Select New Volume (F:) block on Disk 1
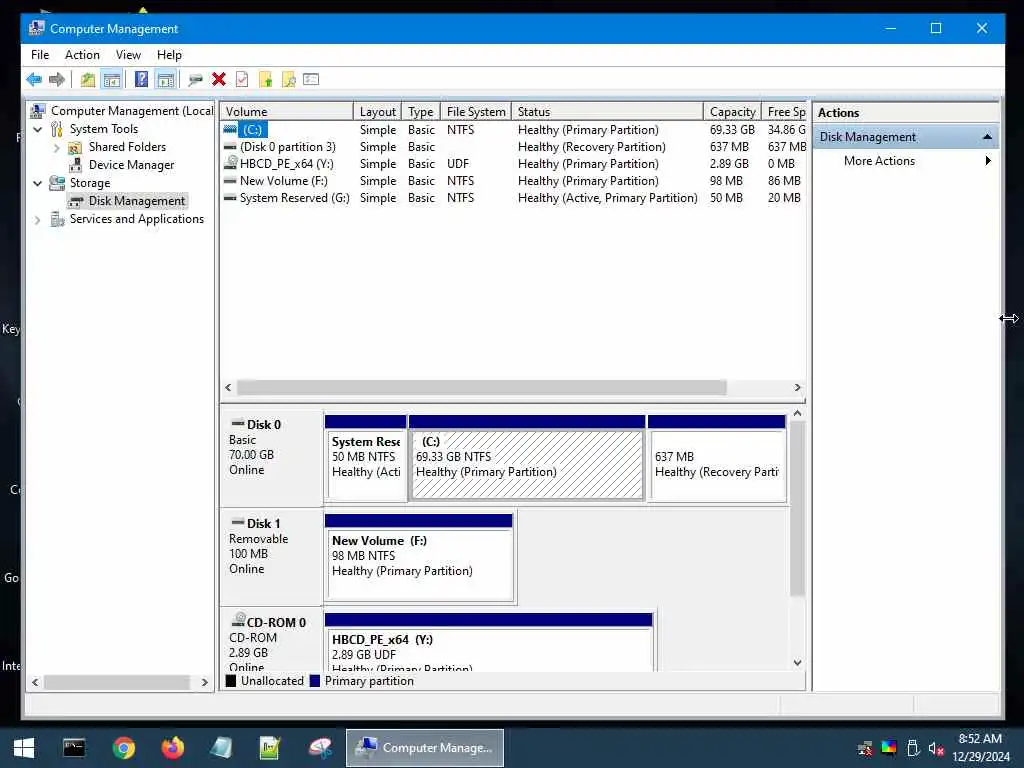Screen dimensions: 1024x768 [x=419, y=558]
